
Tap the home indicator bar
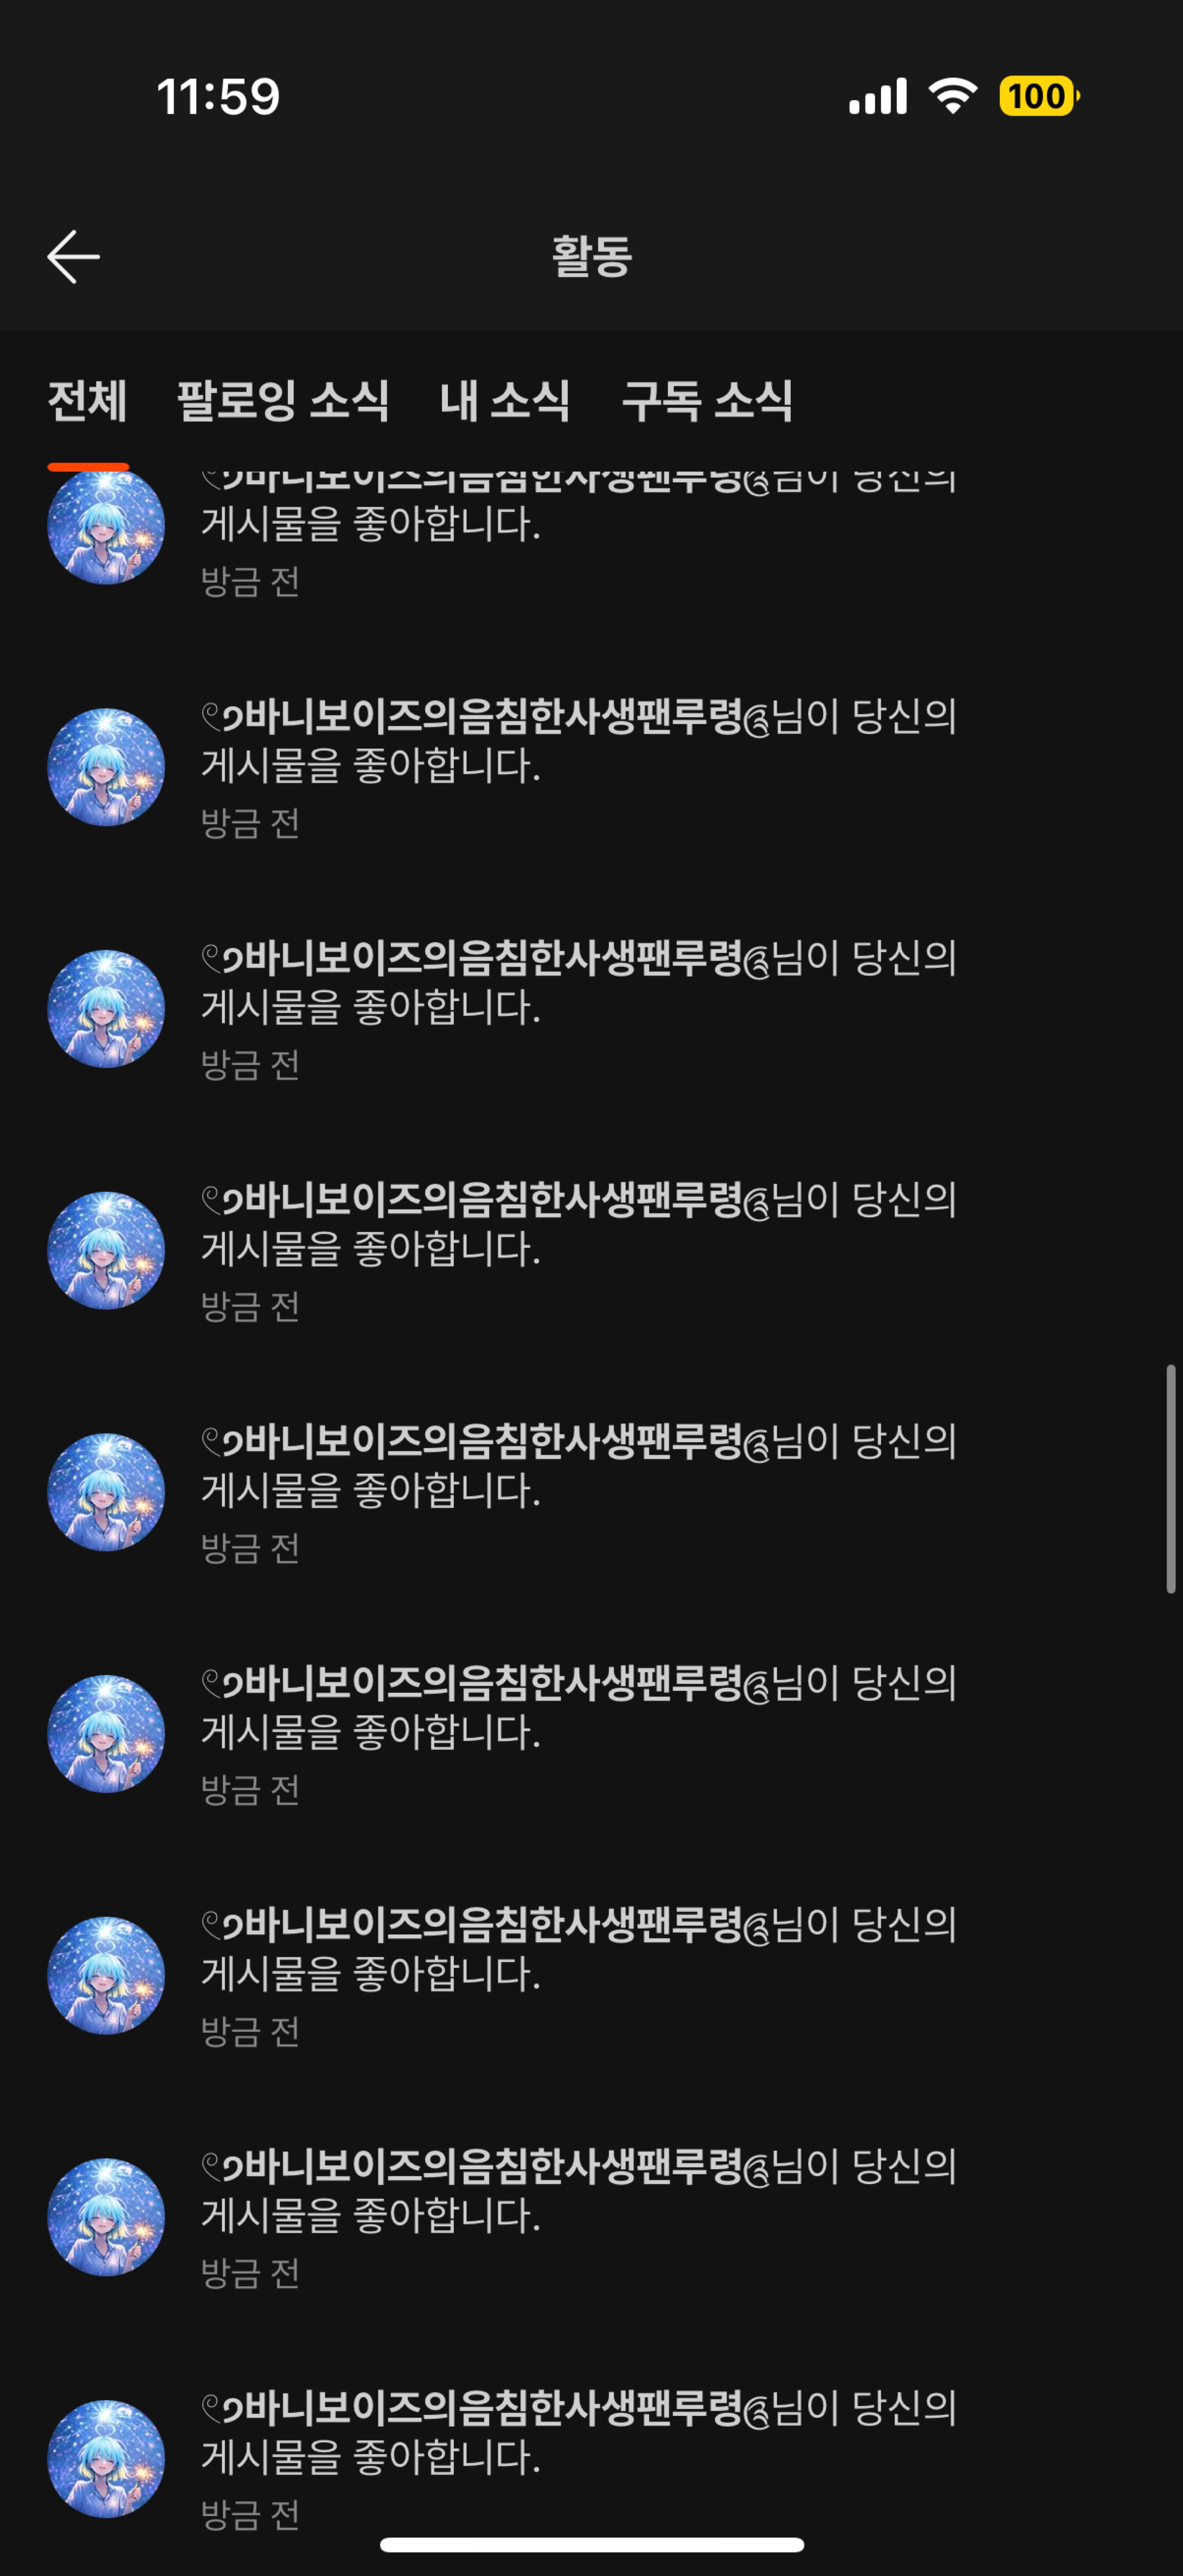point(592,2544)
